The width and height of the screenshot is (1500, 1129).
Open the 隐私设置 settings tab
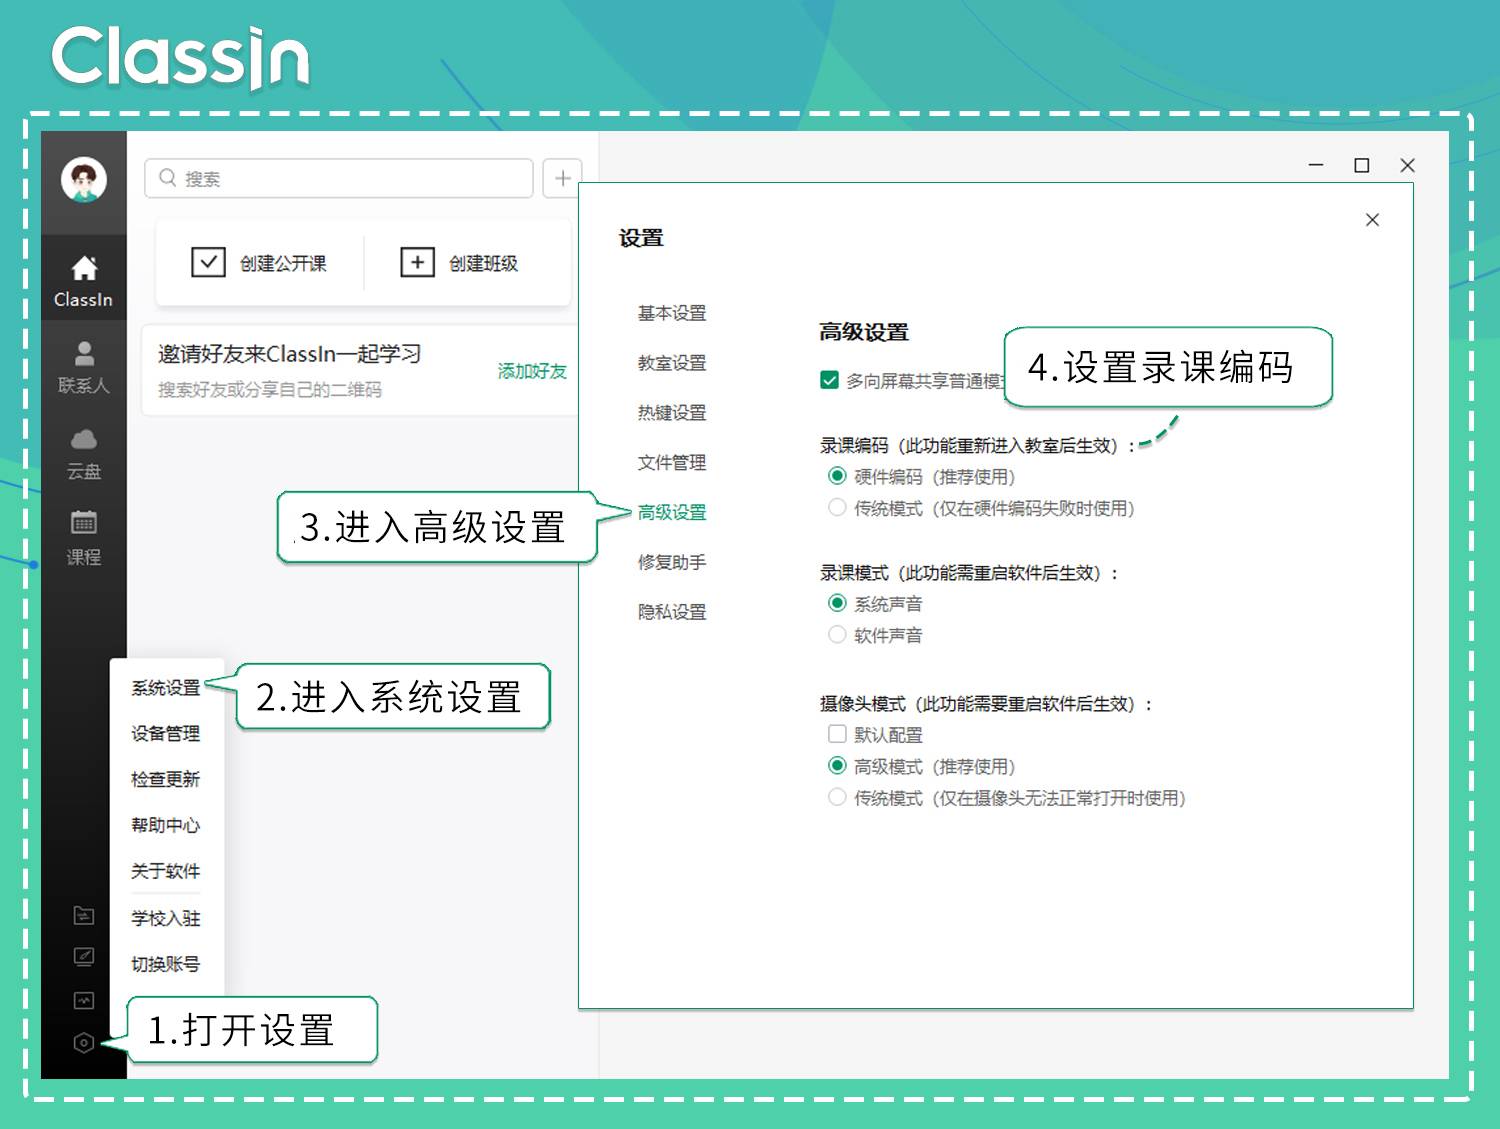[x=672, y=612]
